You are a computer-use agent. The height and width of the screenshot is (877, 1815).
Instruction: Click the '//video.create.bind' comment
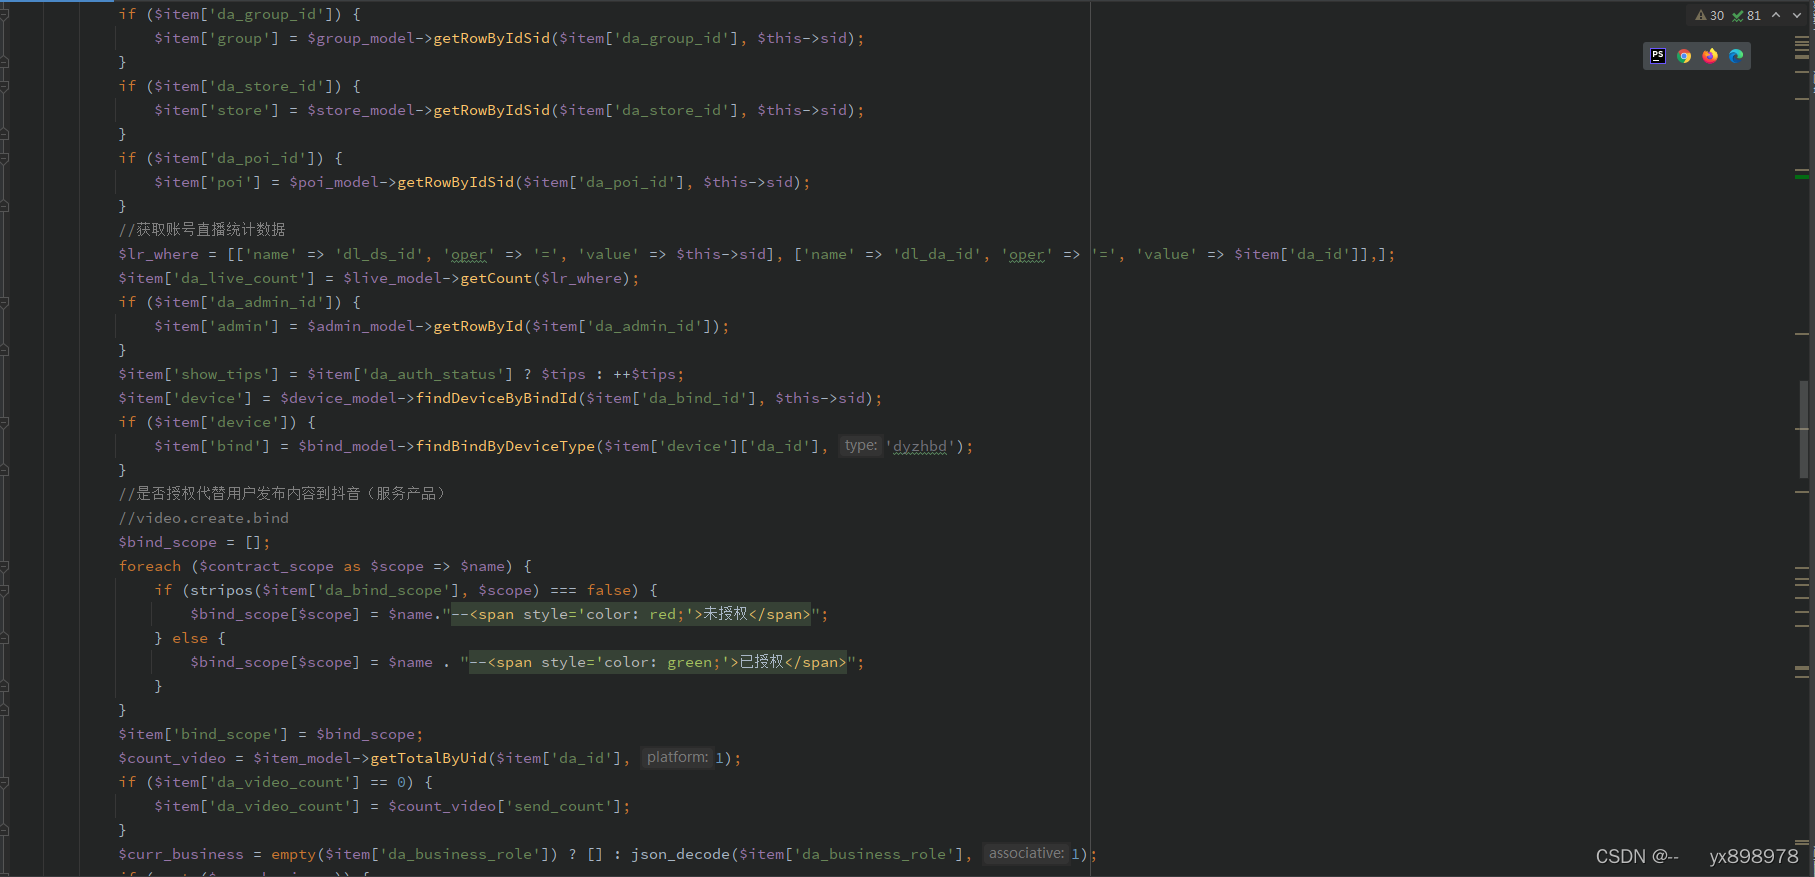[x=204, y=519]
